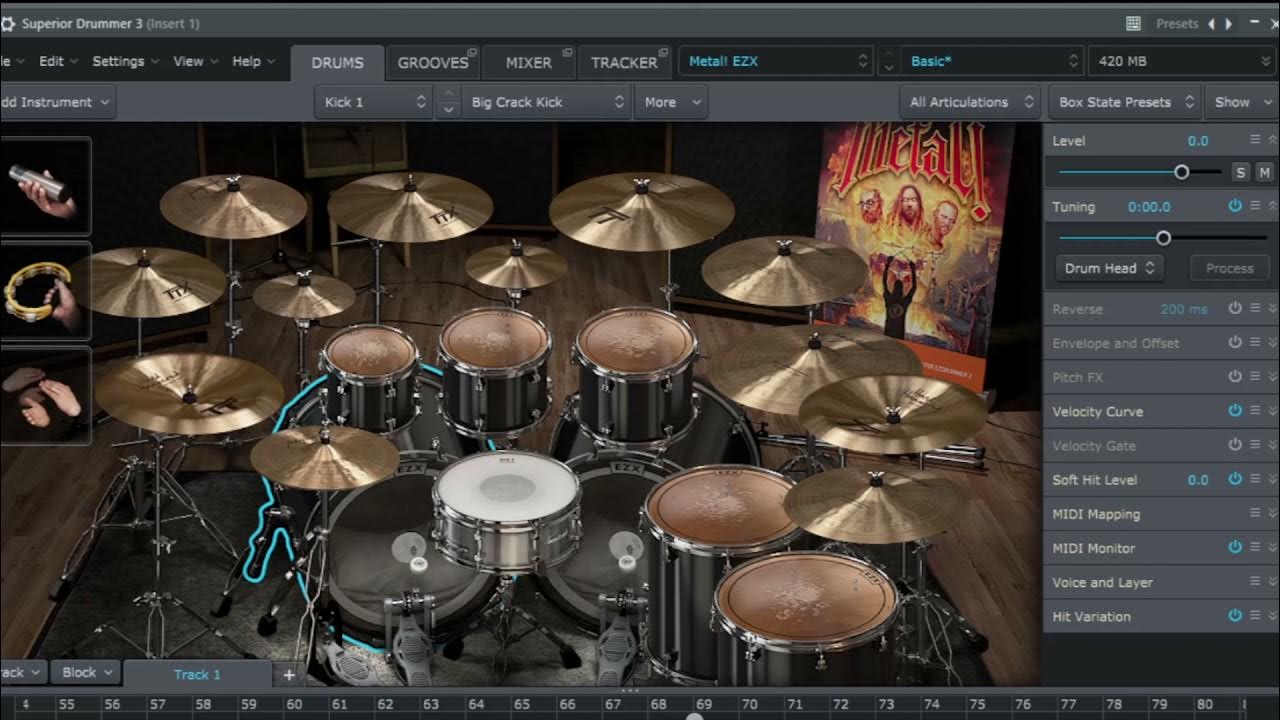
Task: Solo the instrument with the S button
Action: pos(1240,173)
